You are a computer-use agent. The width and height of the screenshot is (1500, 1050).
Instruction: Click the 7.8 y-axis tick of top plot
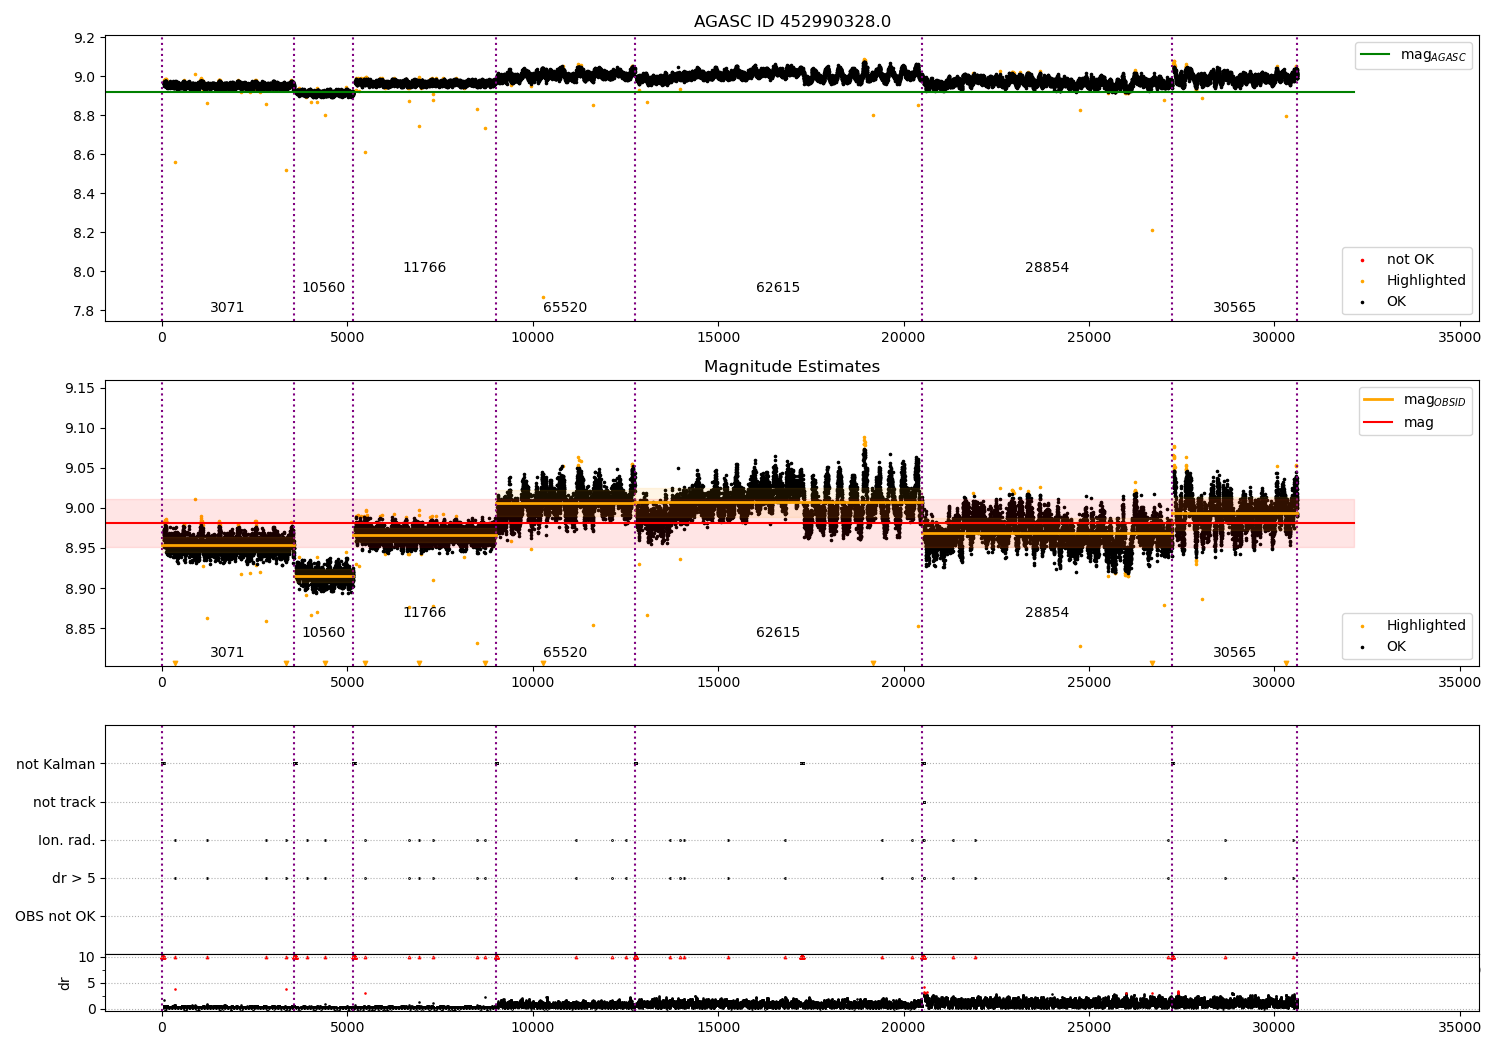[86, 311]
